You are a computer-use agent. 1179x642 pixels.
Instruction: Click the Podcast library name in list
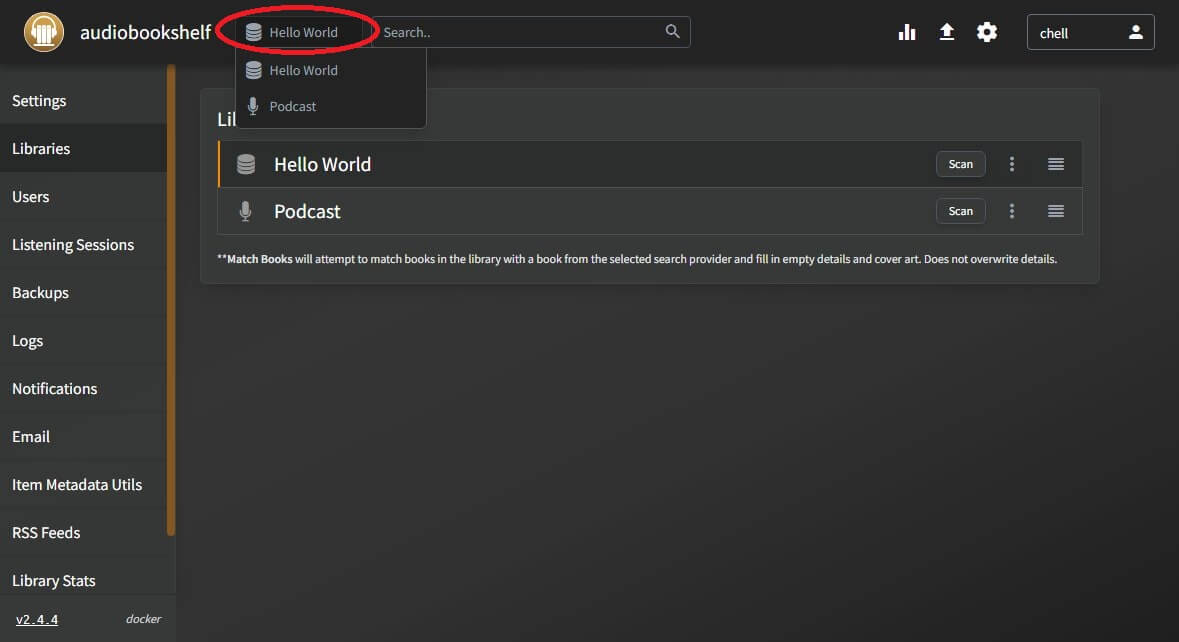tap(307, 212)
